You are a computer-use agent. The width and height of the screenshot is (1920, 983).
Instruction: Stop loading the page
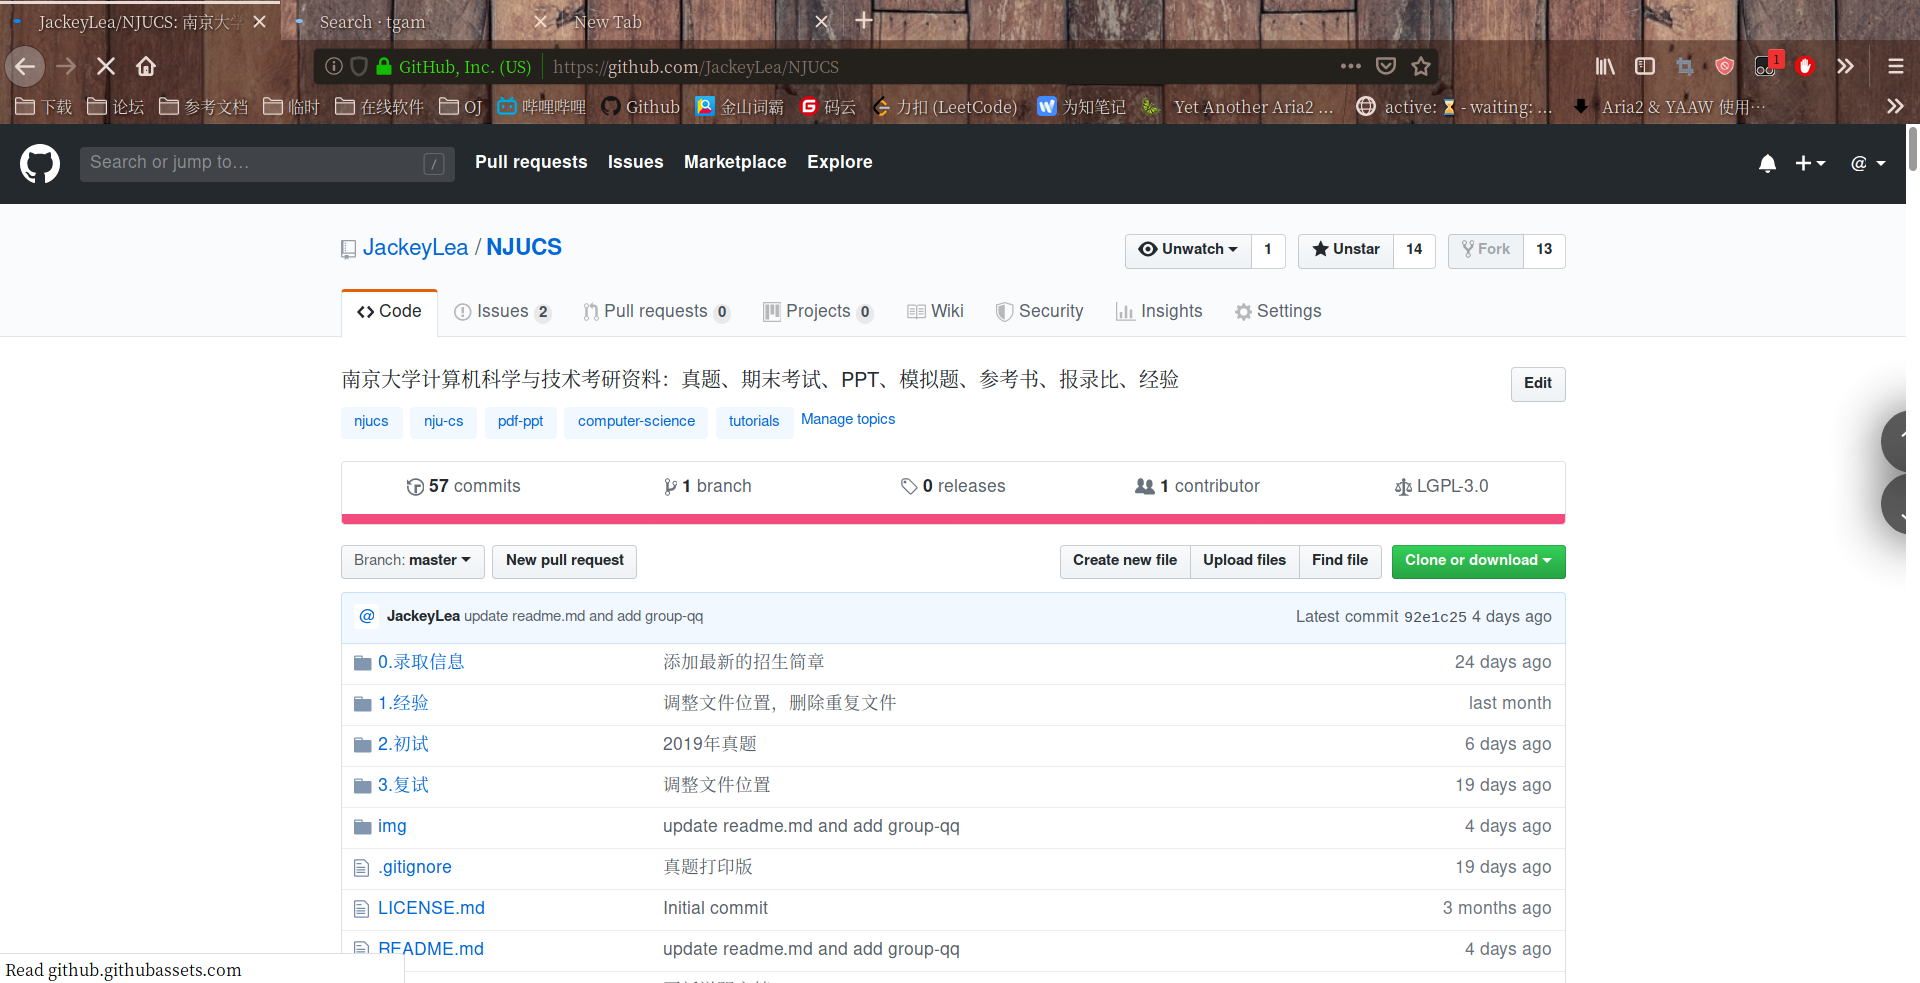(x=106, y=66)
